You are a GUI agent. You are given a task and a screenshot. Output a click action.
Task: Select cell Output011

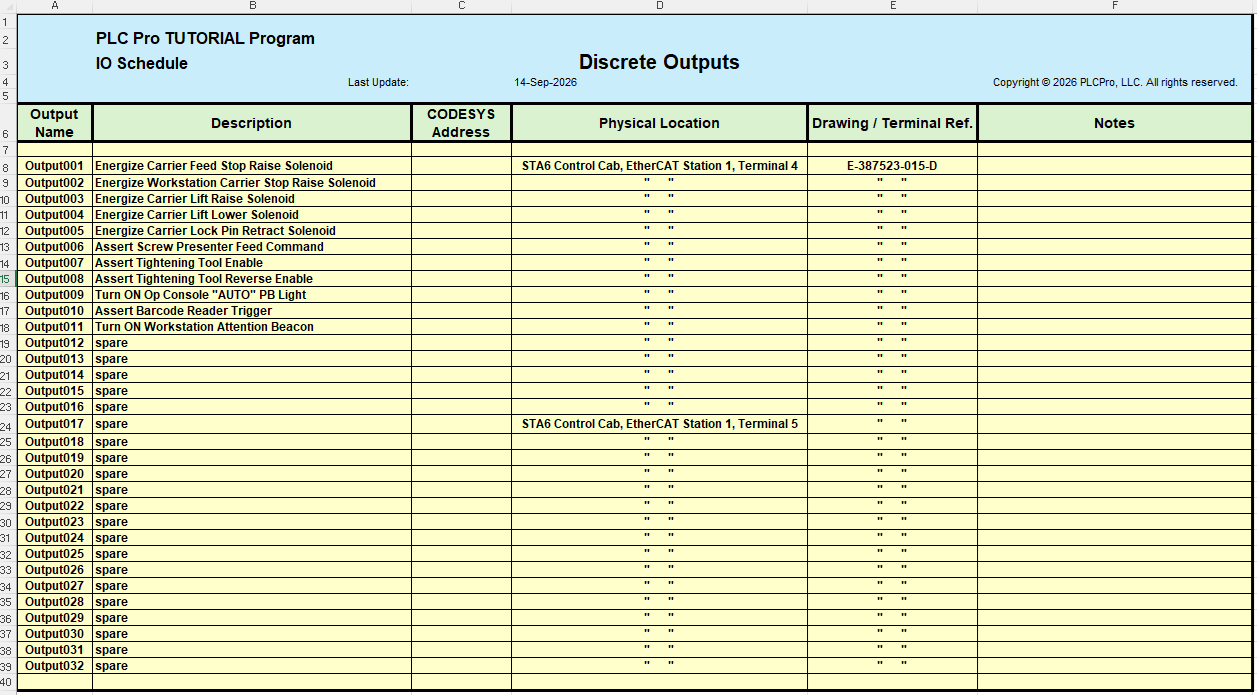54,327
